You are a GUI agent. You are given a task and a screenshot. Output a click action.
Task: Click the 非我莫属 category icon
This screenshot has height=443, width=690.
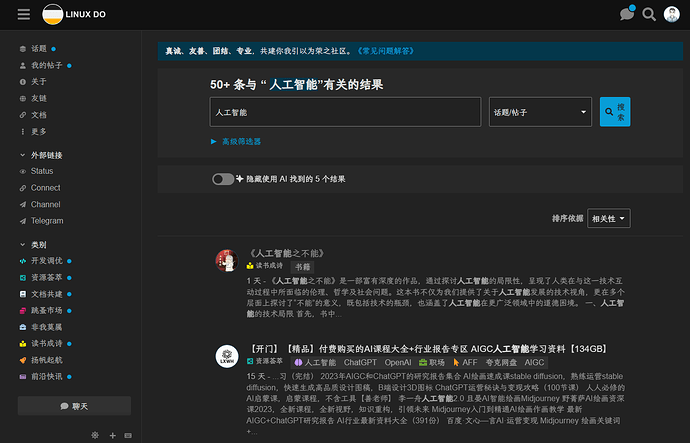click(23, 327)
